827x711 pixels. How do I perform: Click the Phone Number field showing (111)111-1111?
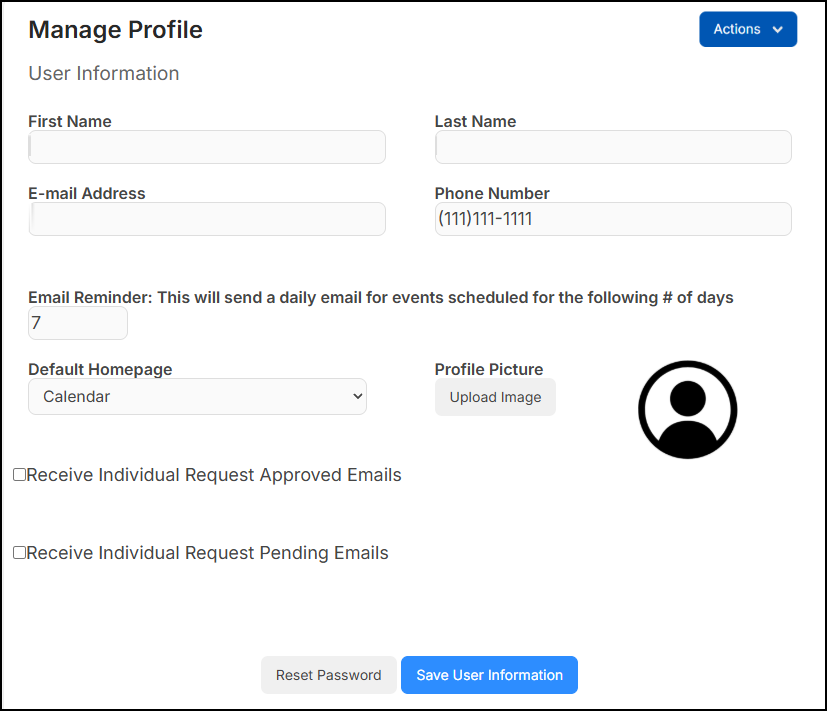pyautogui.click(x=613, y=219)
